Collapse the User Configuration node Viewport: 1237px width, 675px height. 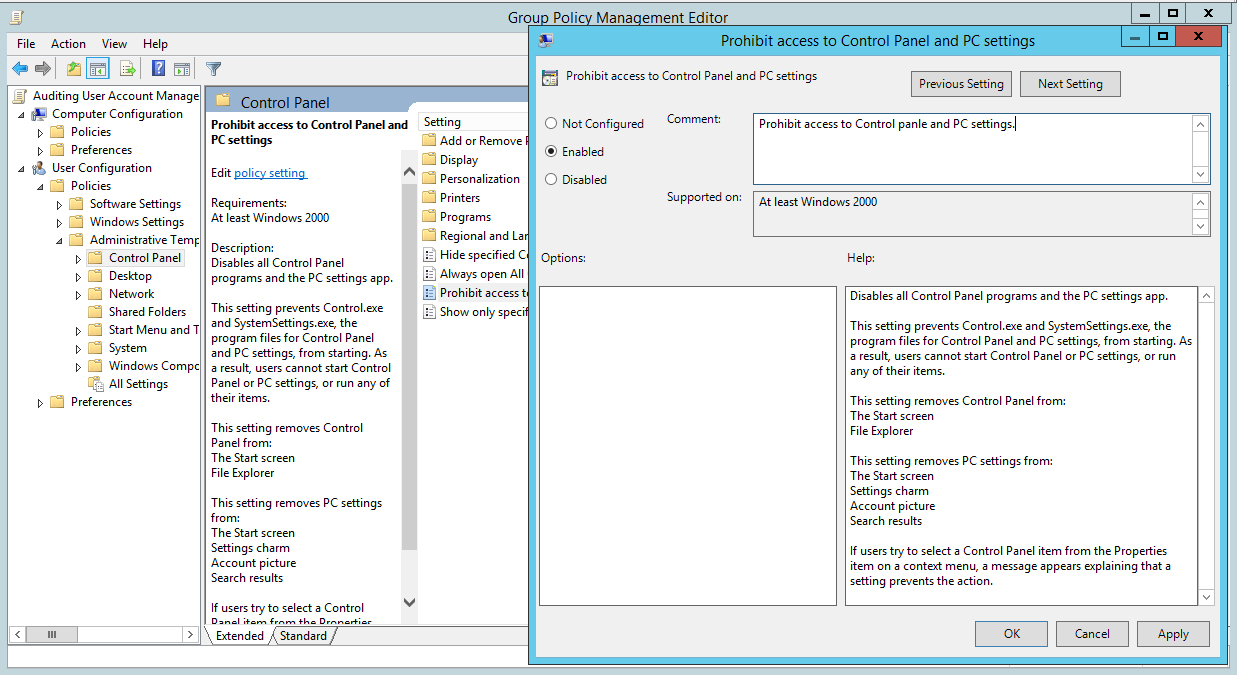pos(22,168)
